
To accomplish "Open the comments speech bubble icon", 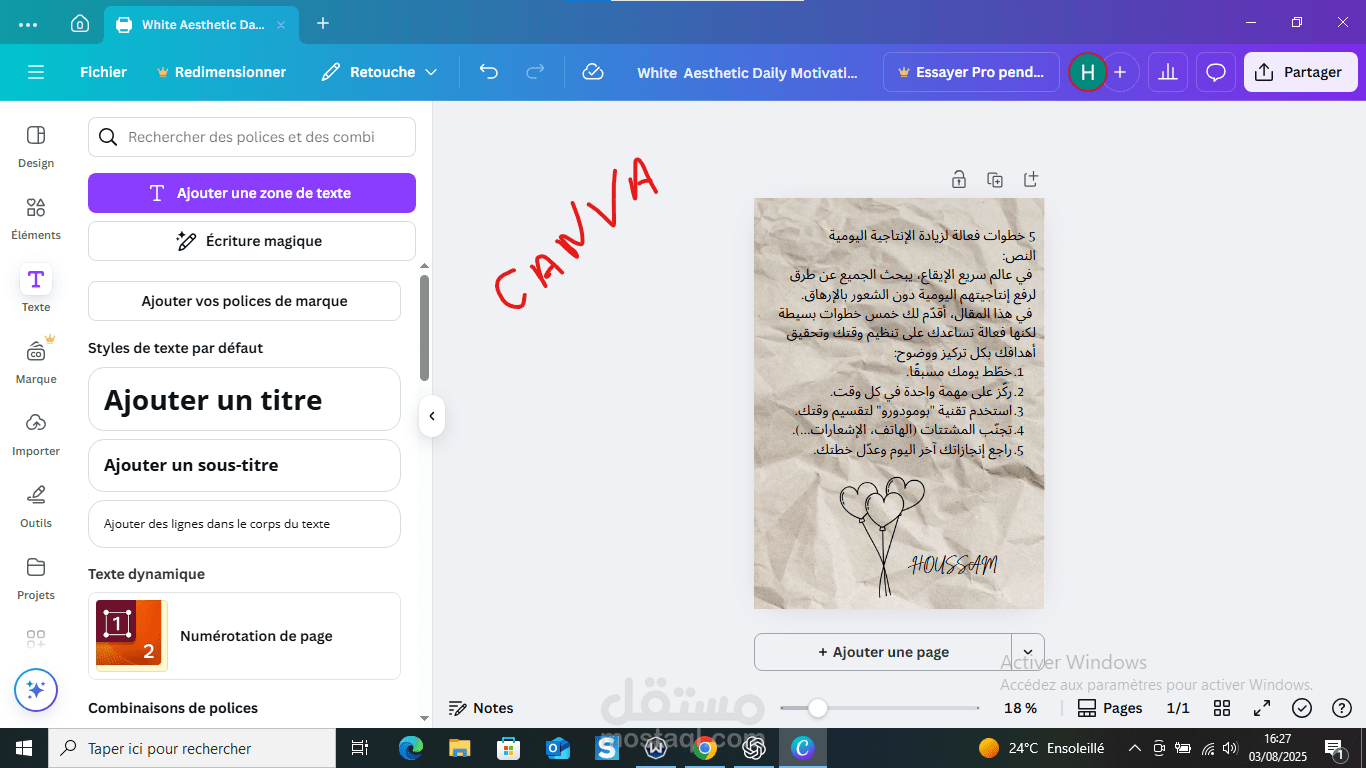I will [1216, 72].
